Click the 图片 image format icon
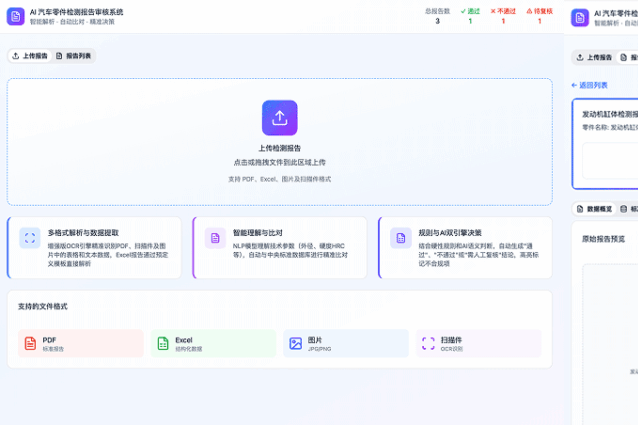 tap(295, 343)
